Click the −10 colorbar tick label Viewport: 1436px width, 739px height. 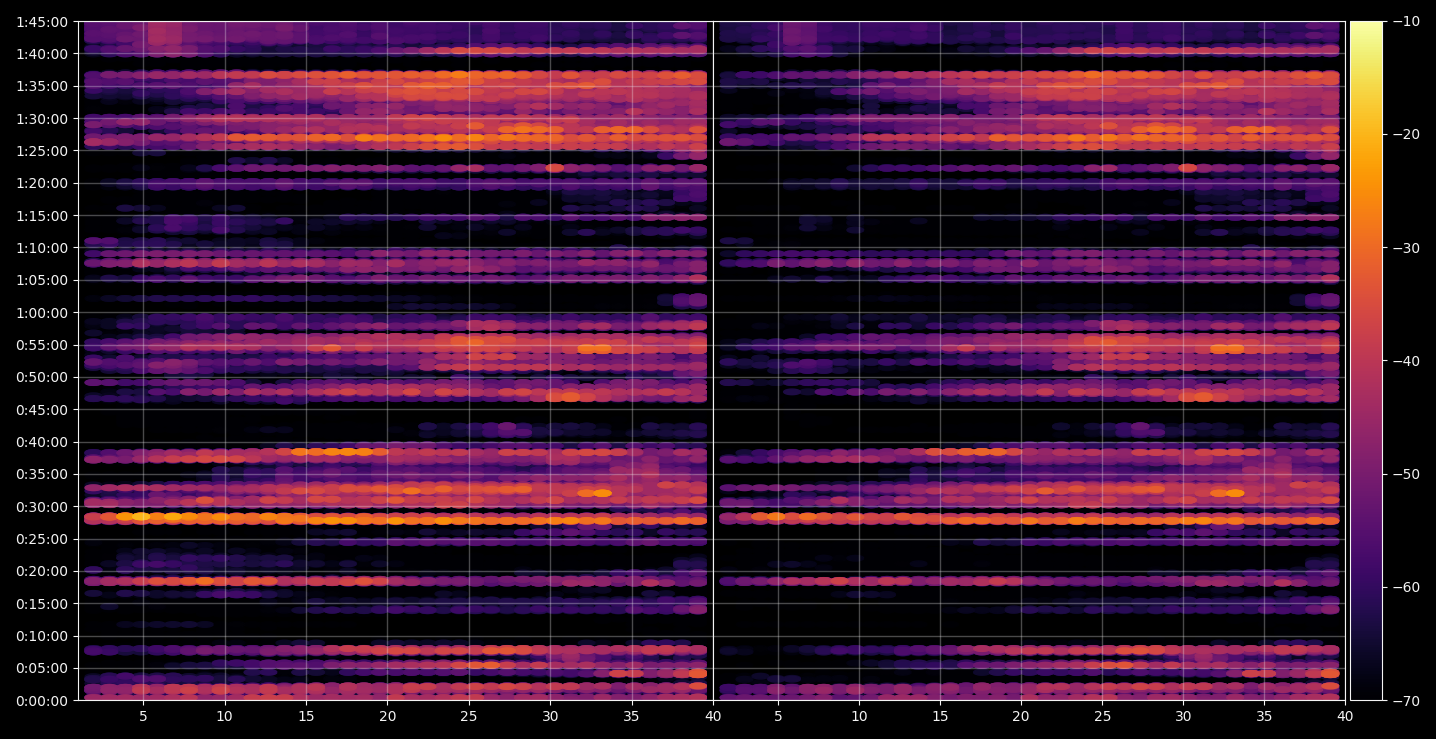[x=1406, y=22]
